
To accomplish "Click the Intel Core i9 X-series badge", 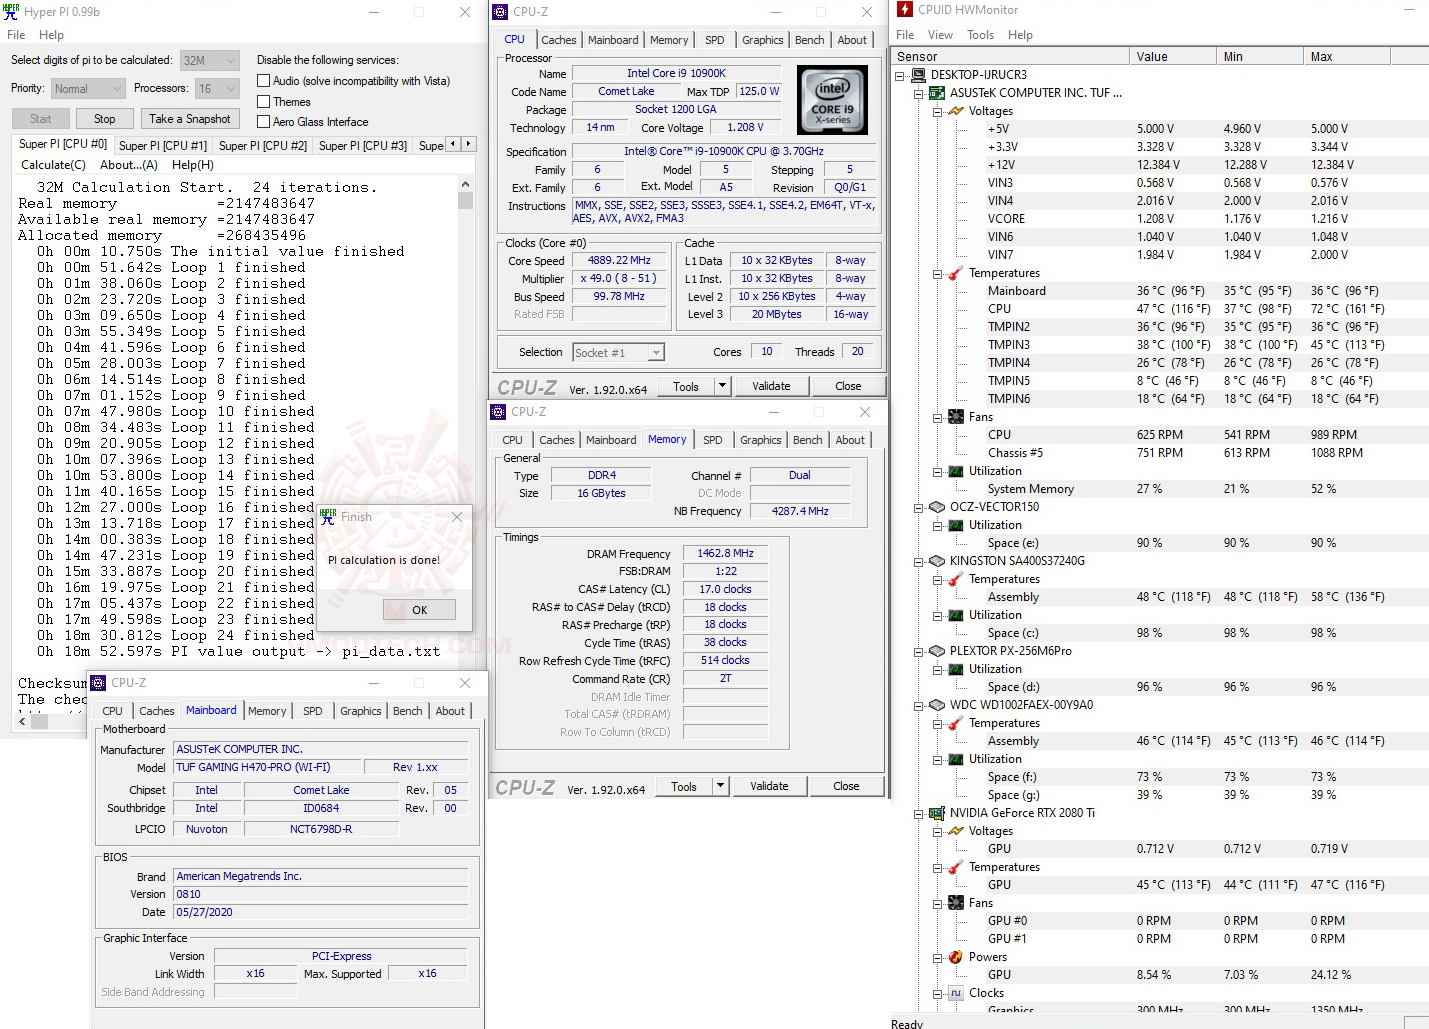I will pos(832,99).
